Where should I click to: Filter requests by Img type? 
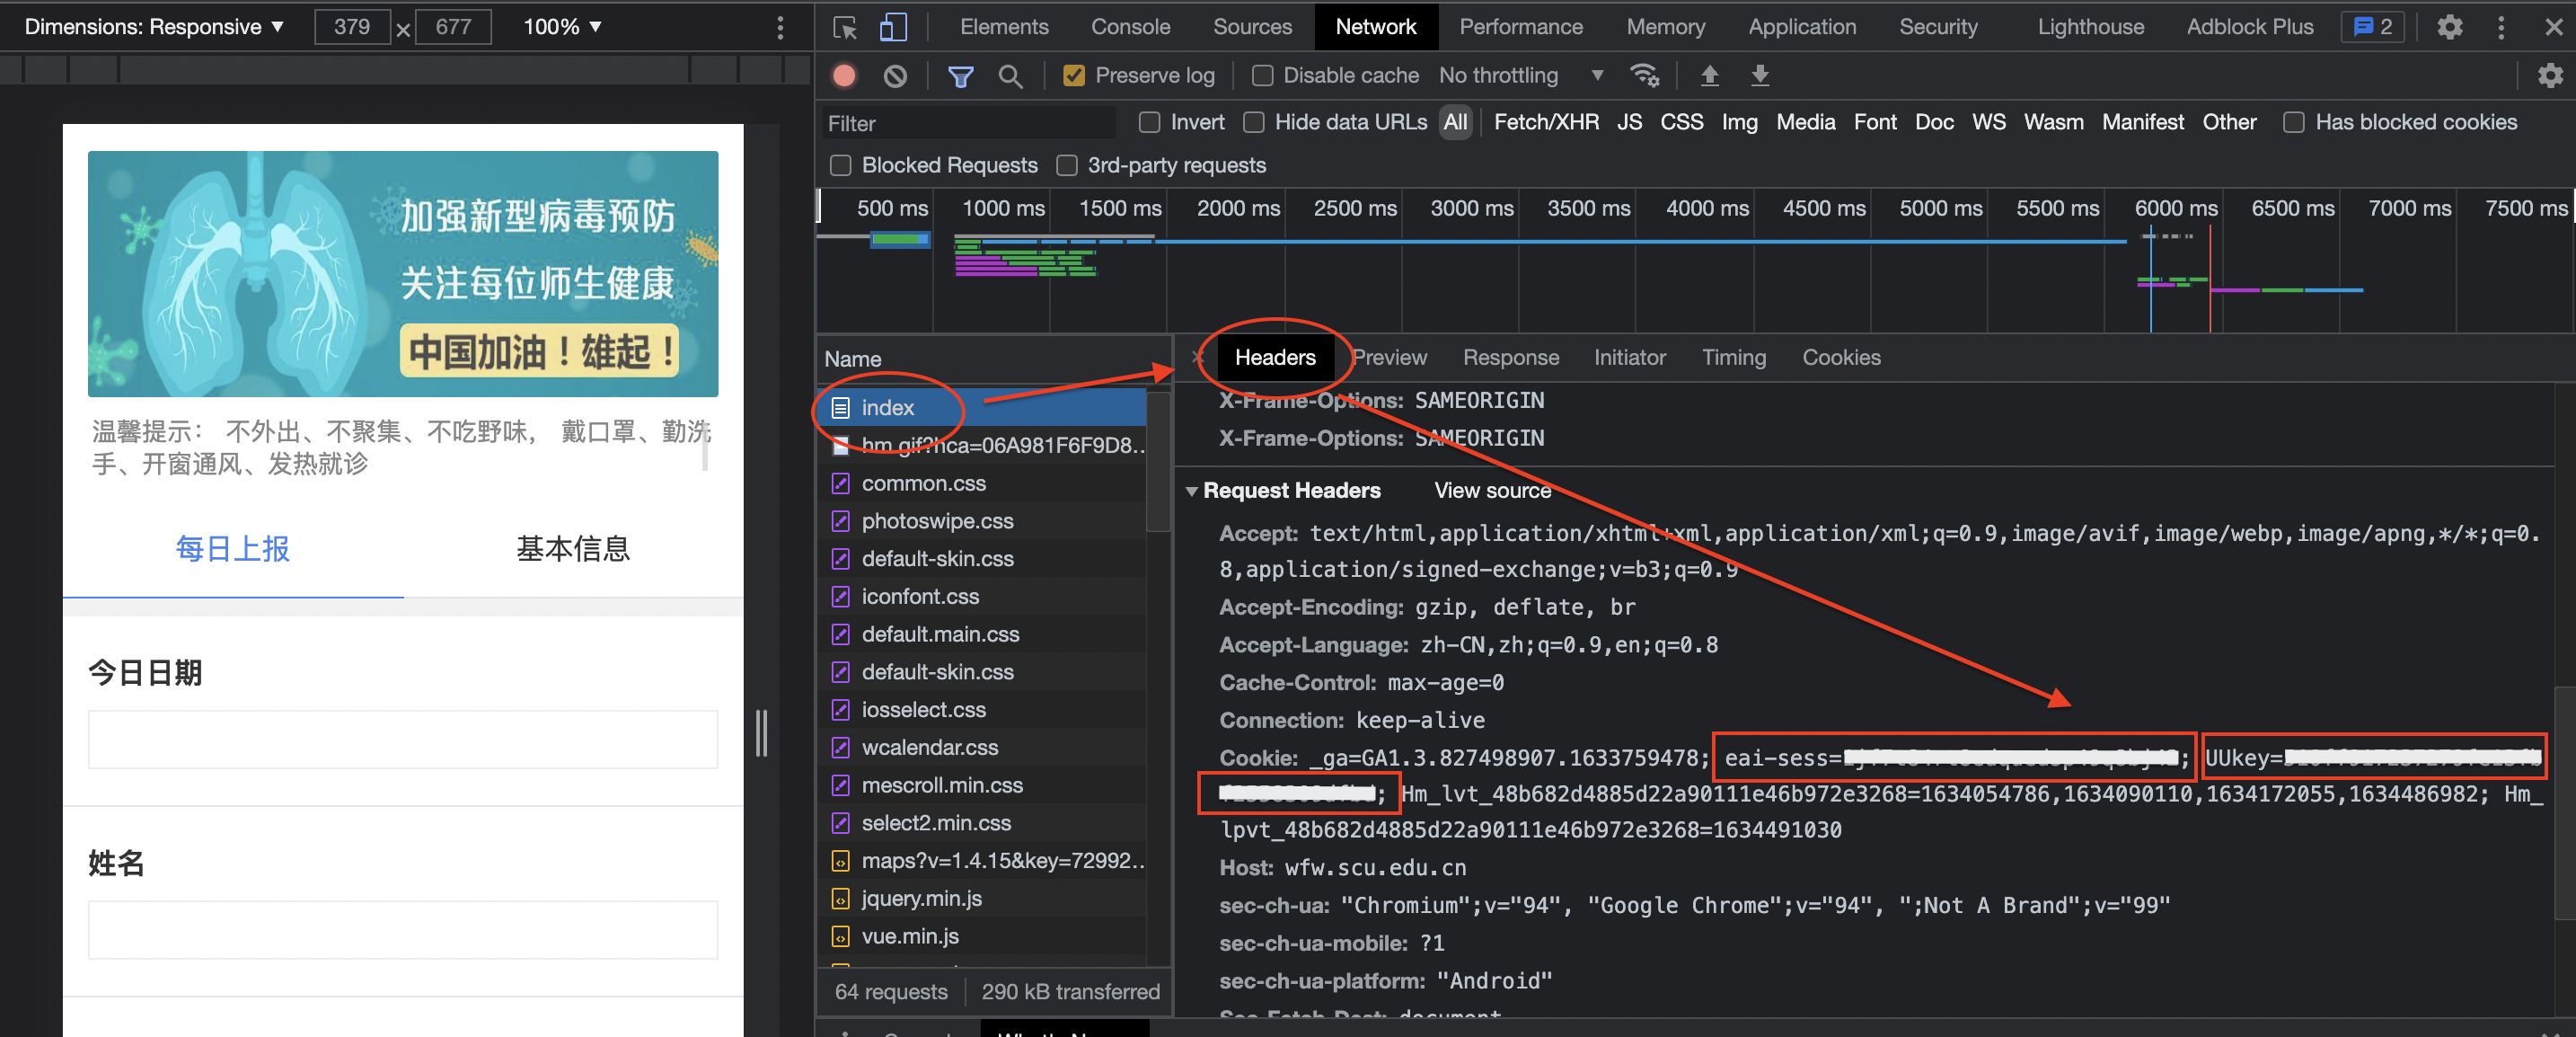[x=1739, y=122]
